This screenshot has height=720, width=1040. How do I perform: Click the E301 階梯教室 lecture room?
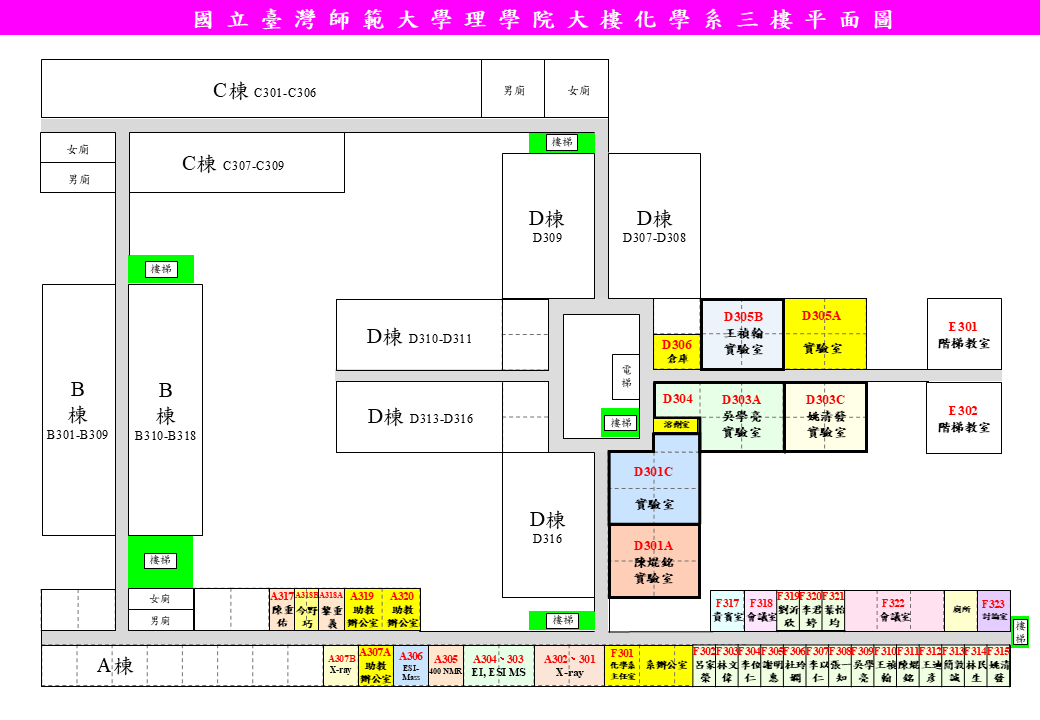(964, 334)
